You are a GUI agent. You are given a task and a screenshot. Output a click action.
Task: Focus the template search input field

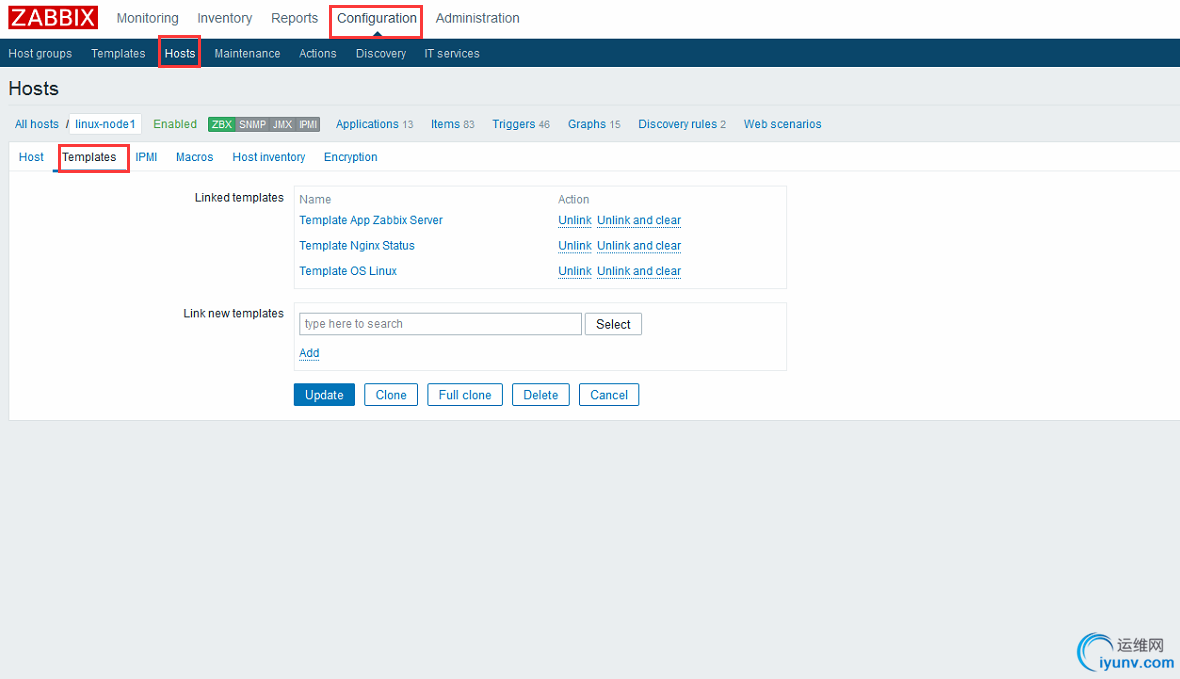440,324
